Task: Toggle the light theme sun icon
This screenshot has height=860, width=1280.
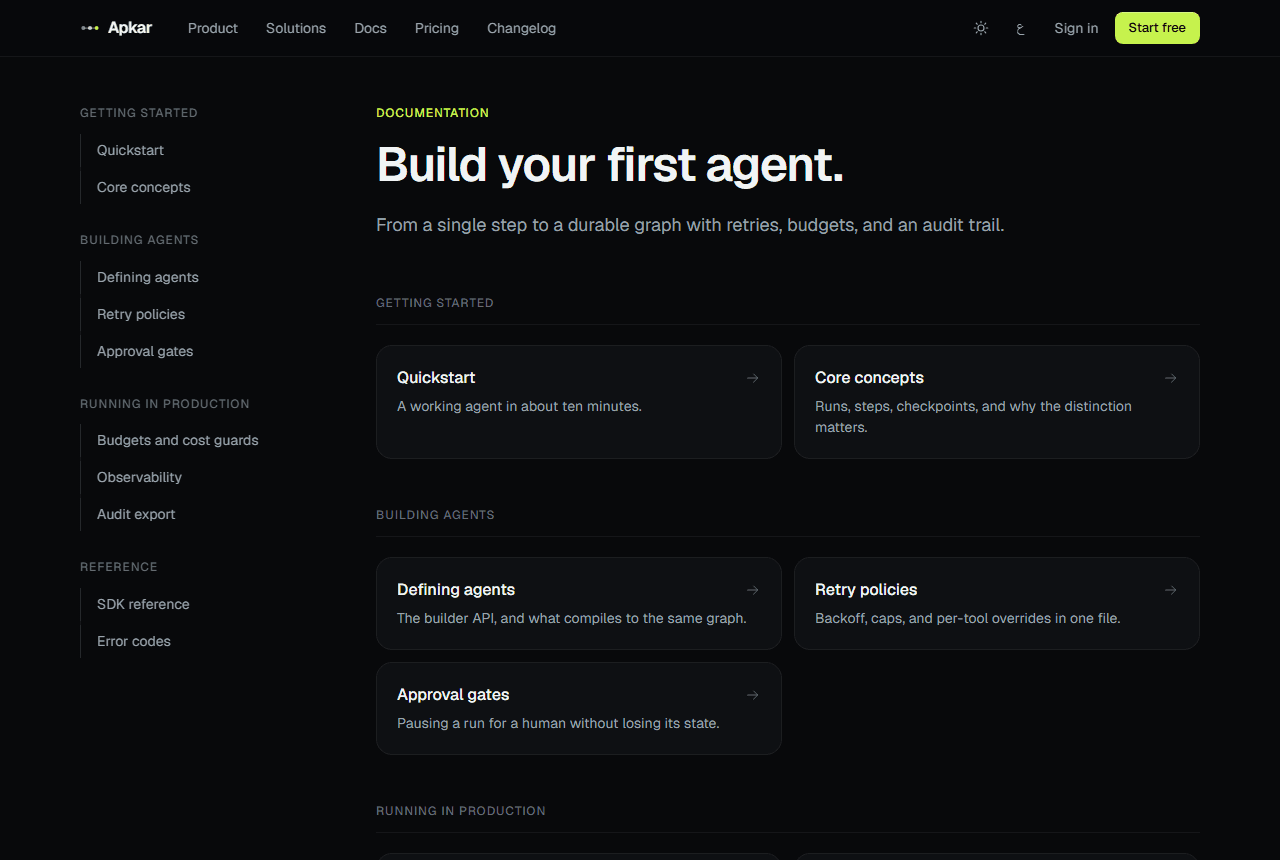Action: (981, 28)
